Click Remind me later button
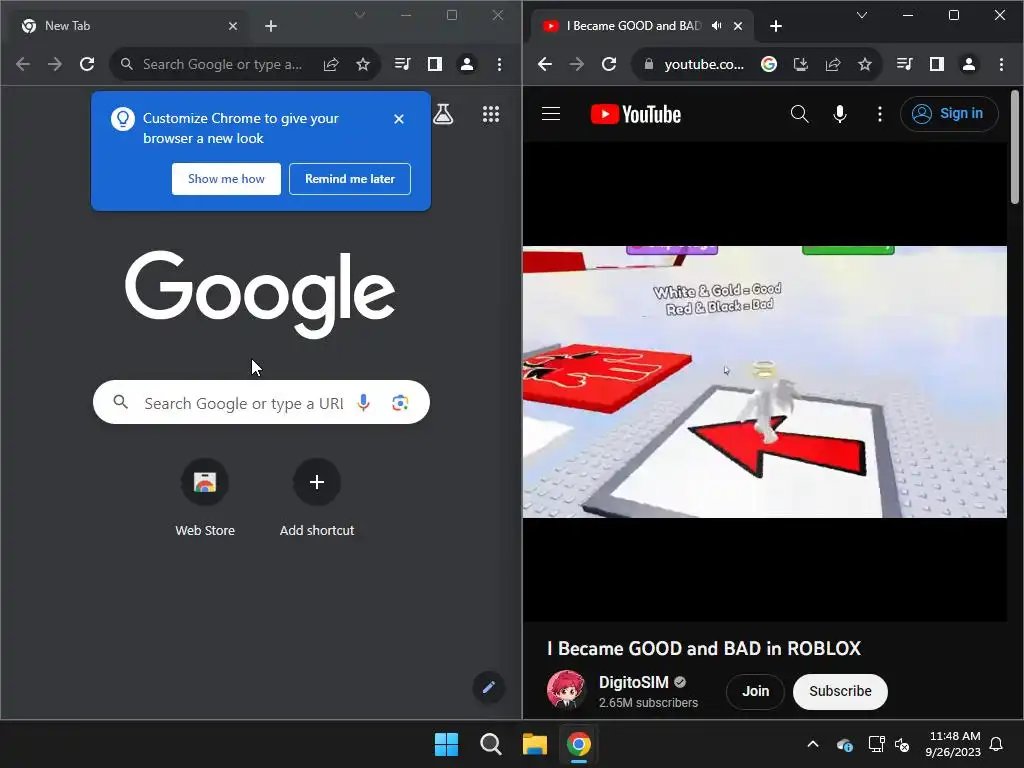The height and width of the screenshot is (768, 1024). (350, 179)
